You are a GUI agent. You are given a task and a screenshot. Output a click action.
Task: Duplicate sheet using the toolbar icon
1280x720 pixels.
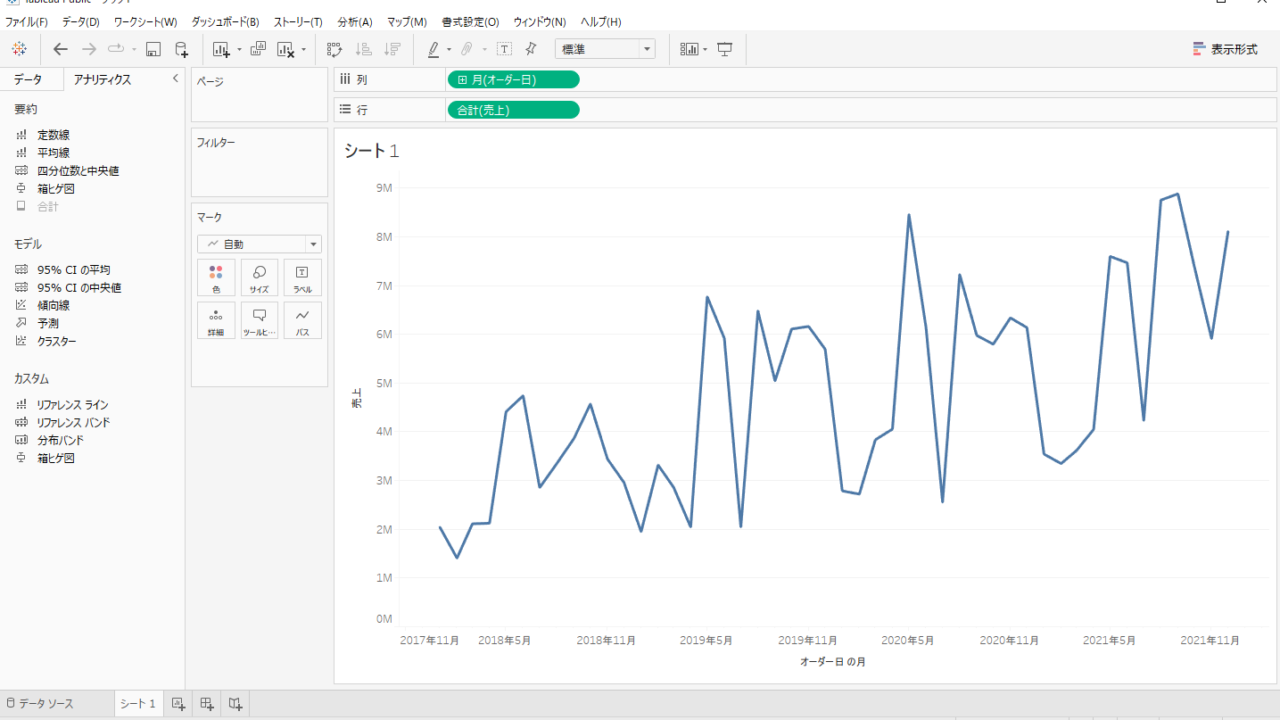pyautogui.click(x=258, y=49)
